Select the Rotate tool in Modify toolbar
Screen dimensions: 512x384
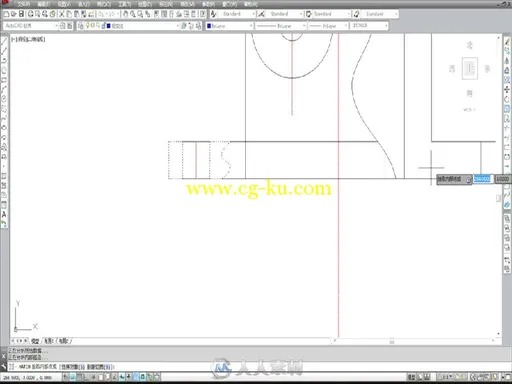click(x=507, y=99)
